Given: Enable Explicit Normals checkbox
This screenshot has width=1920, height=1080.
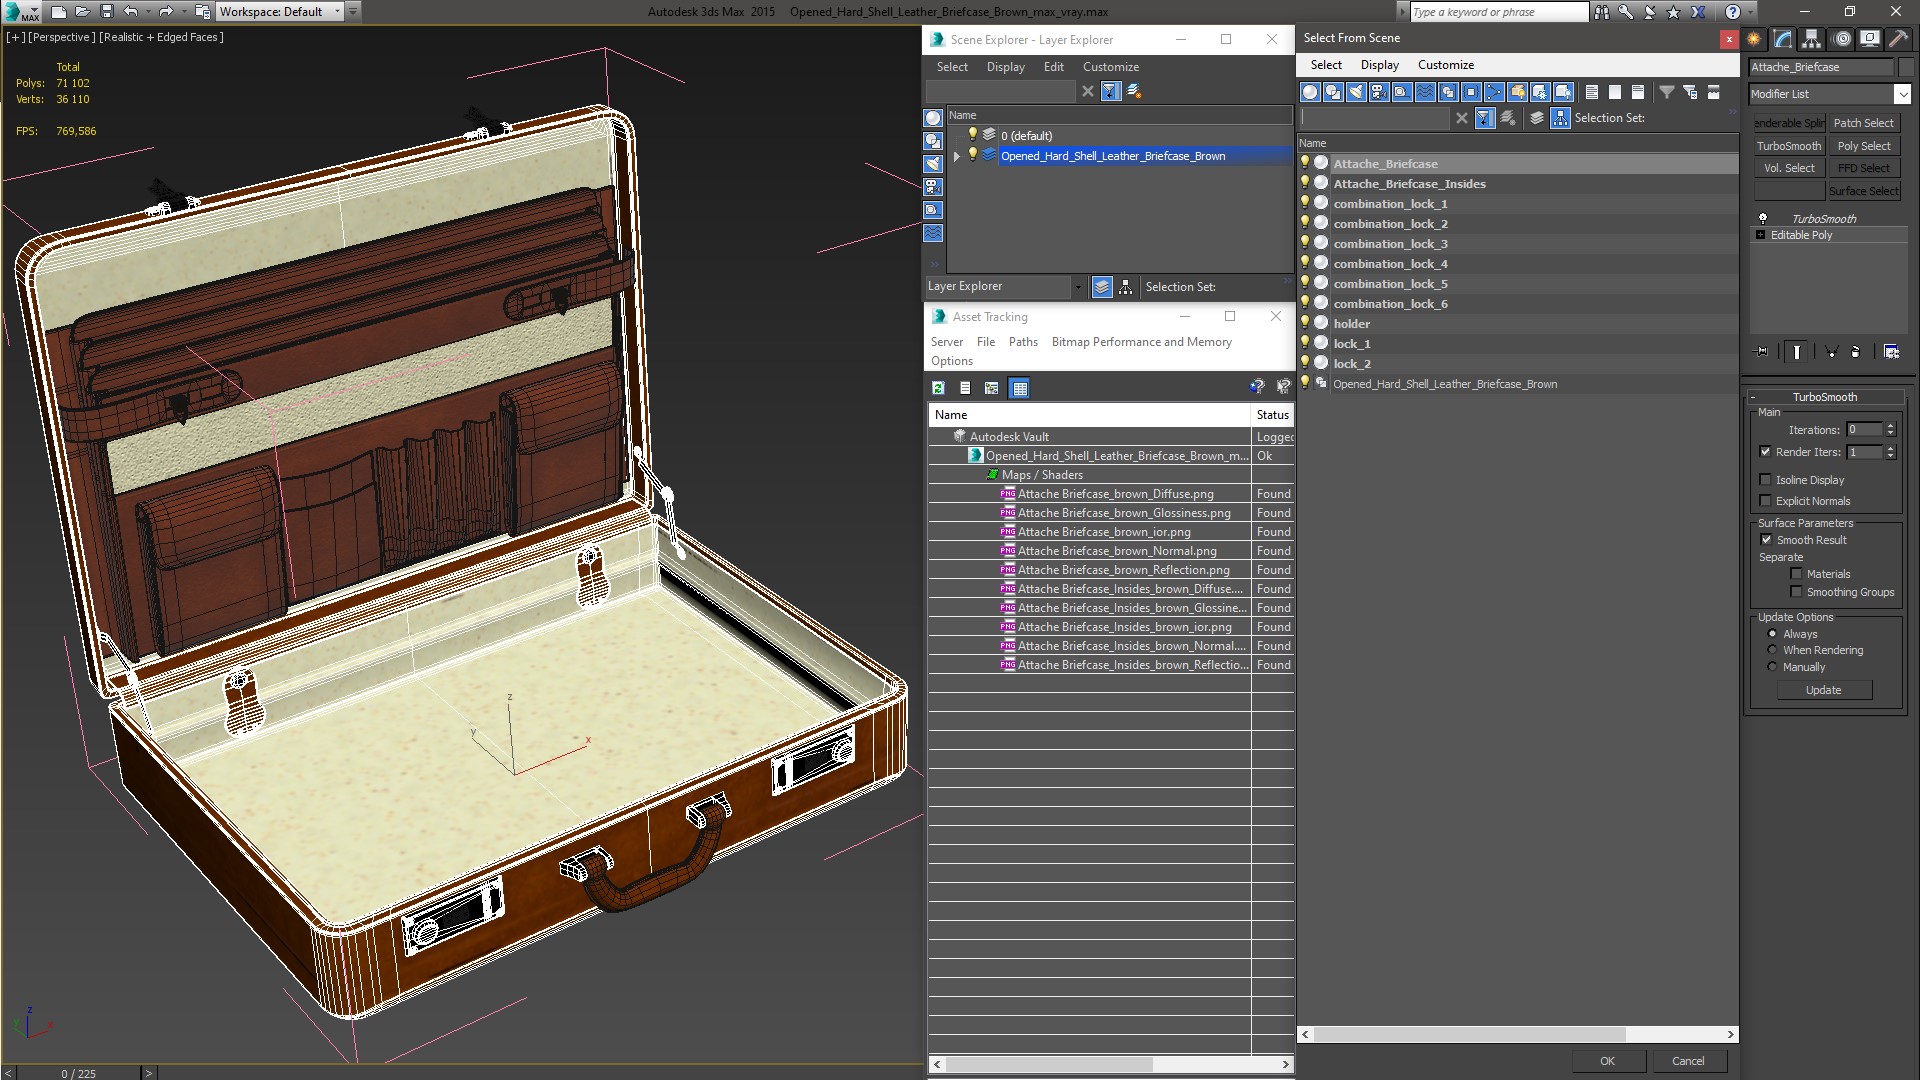Looking at the screenshot, I should [x=1766, y=501].
